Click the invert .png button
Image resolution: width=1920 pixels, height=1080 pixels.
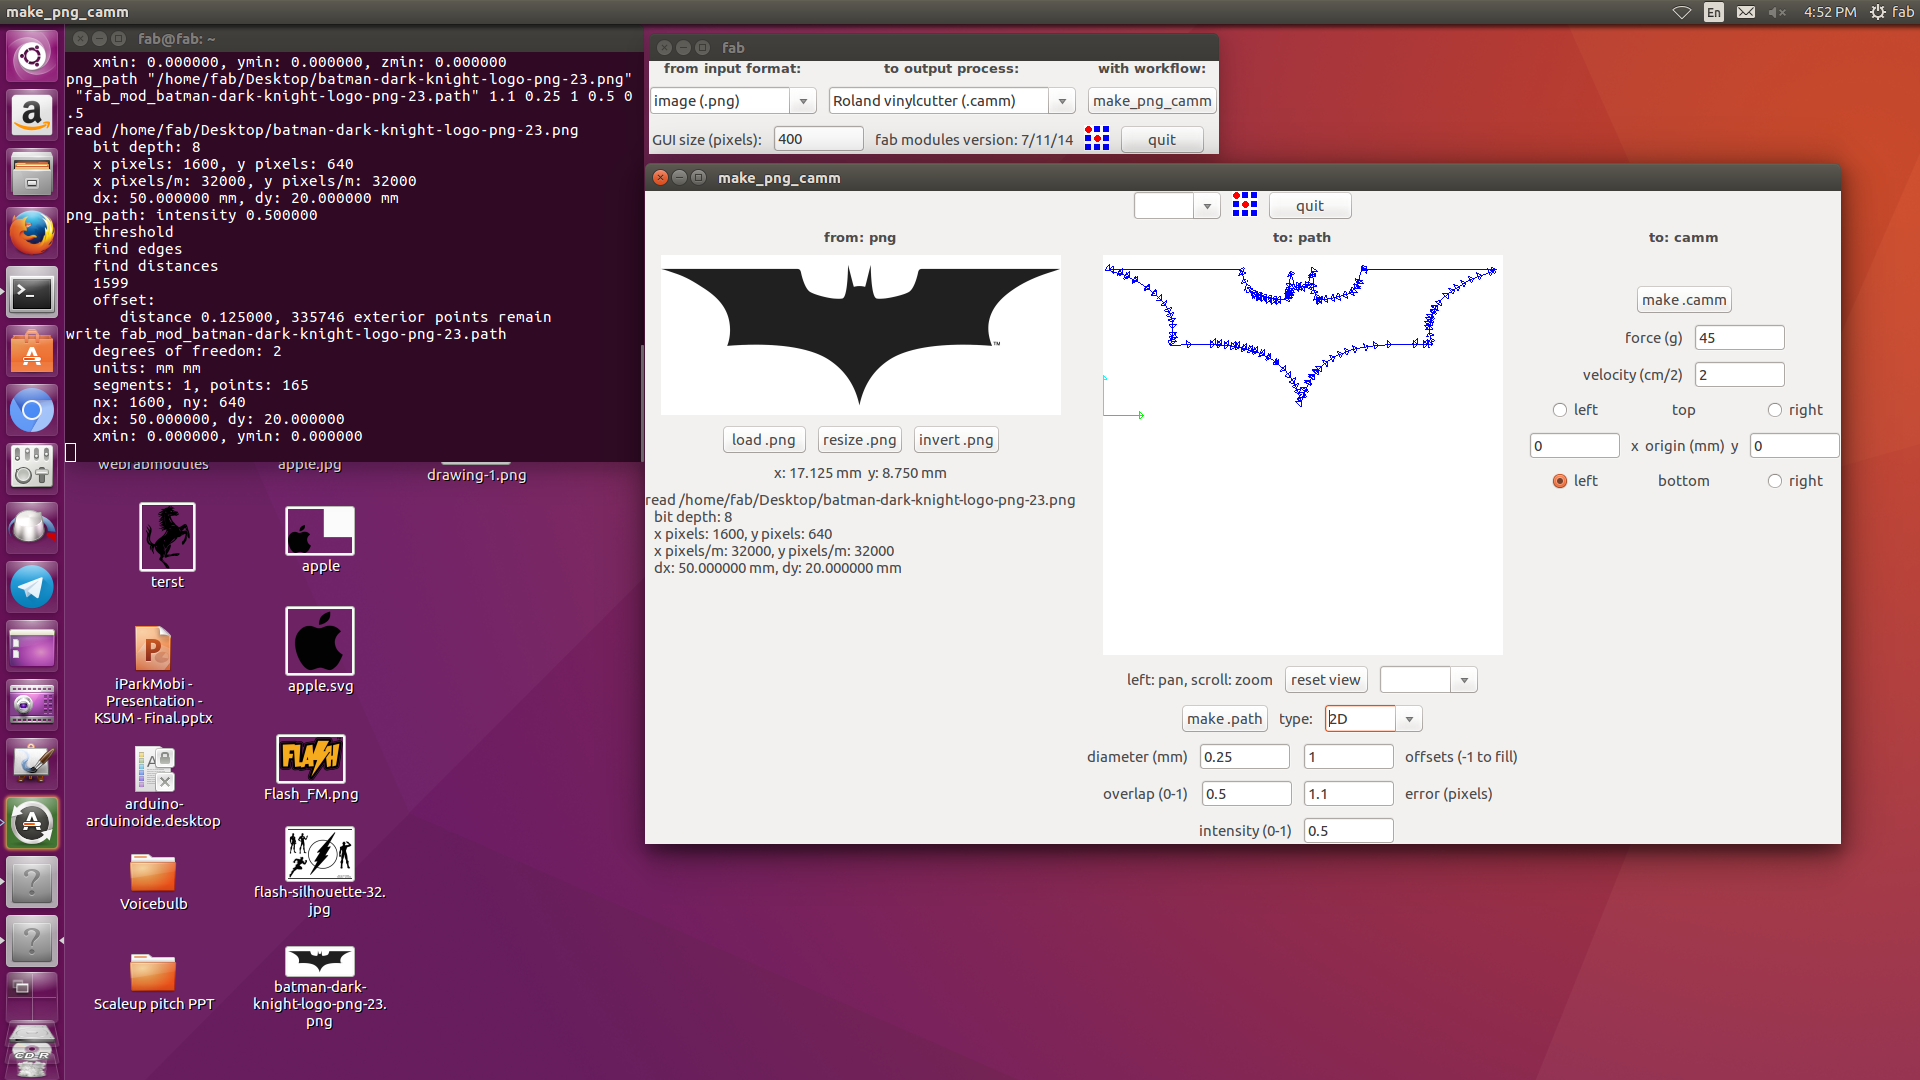click(x=956, y=440)
